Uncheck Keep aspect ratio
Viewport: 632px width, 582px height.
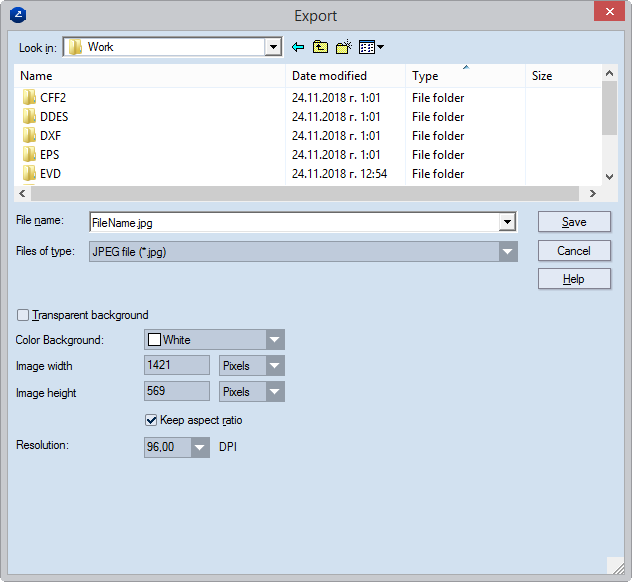[152, 420]
